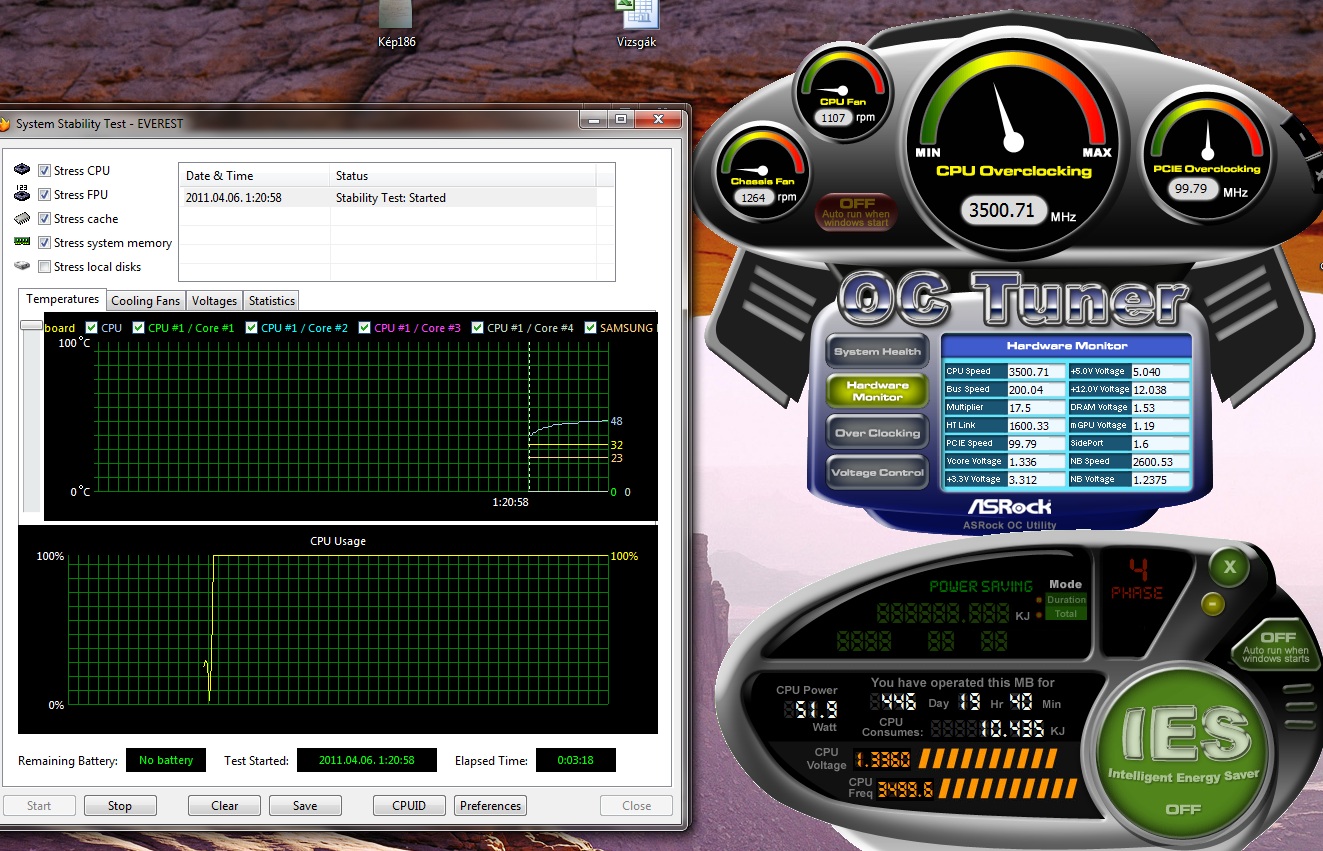Enable Stress local disks

point(44,267)
